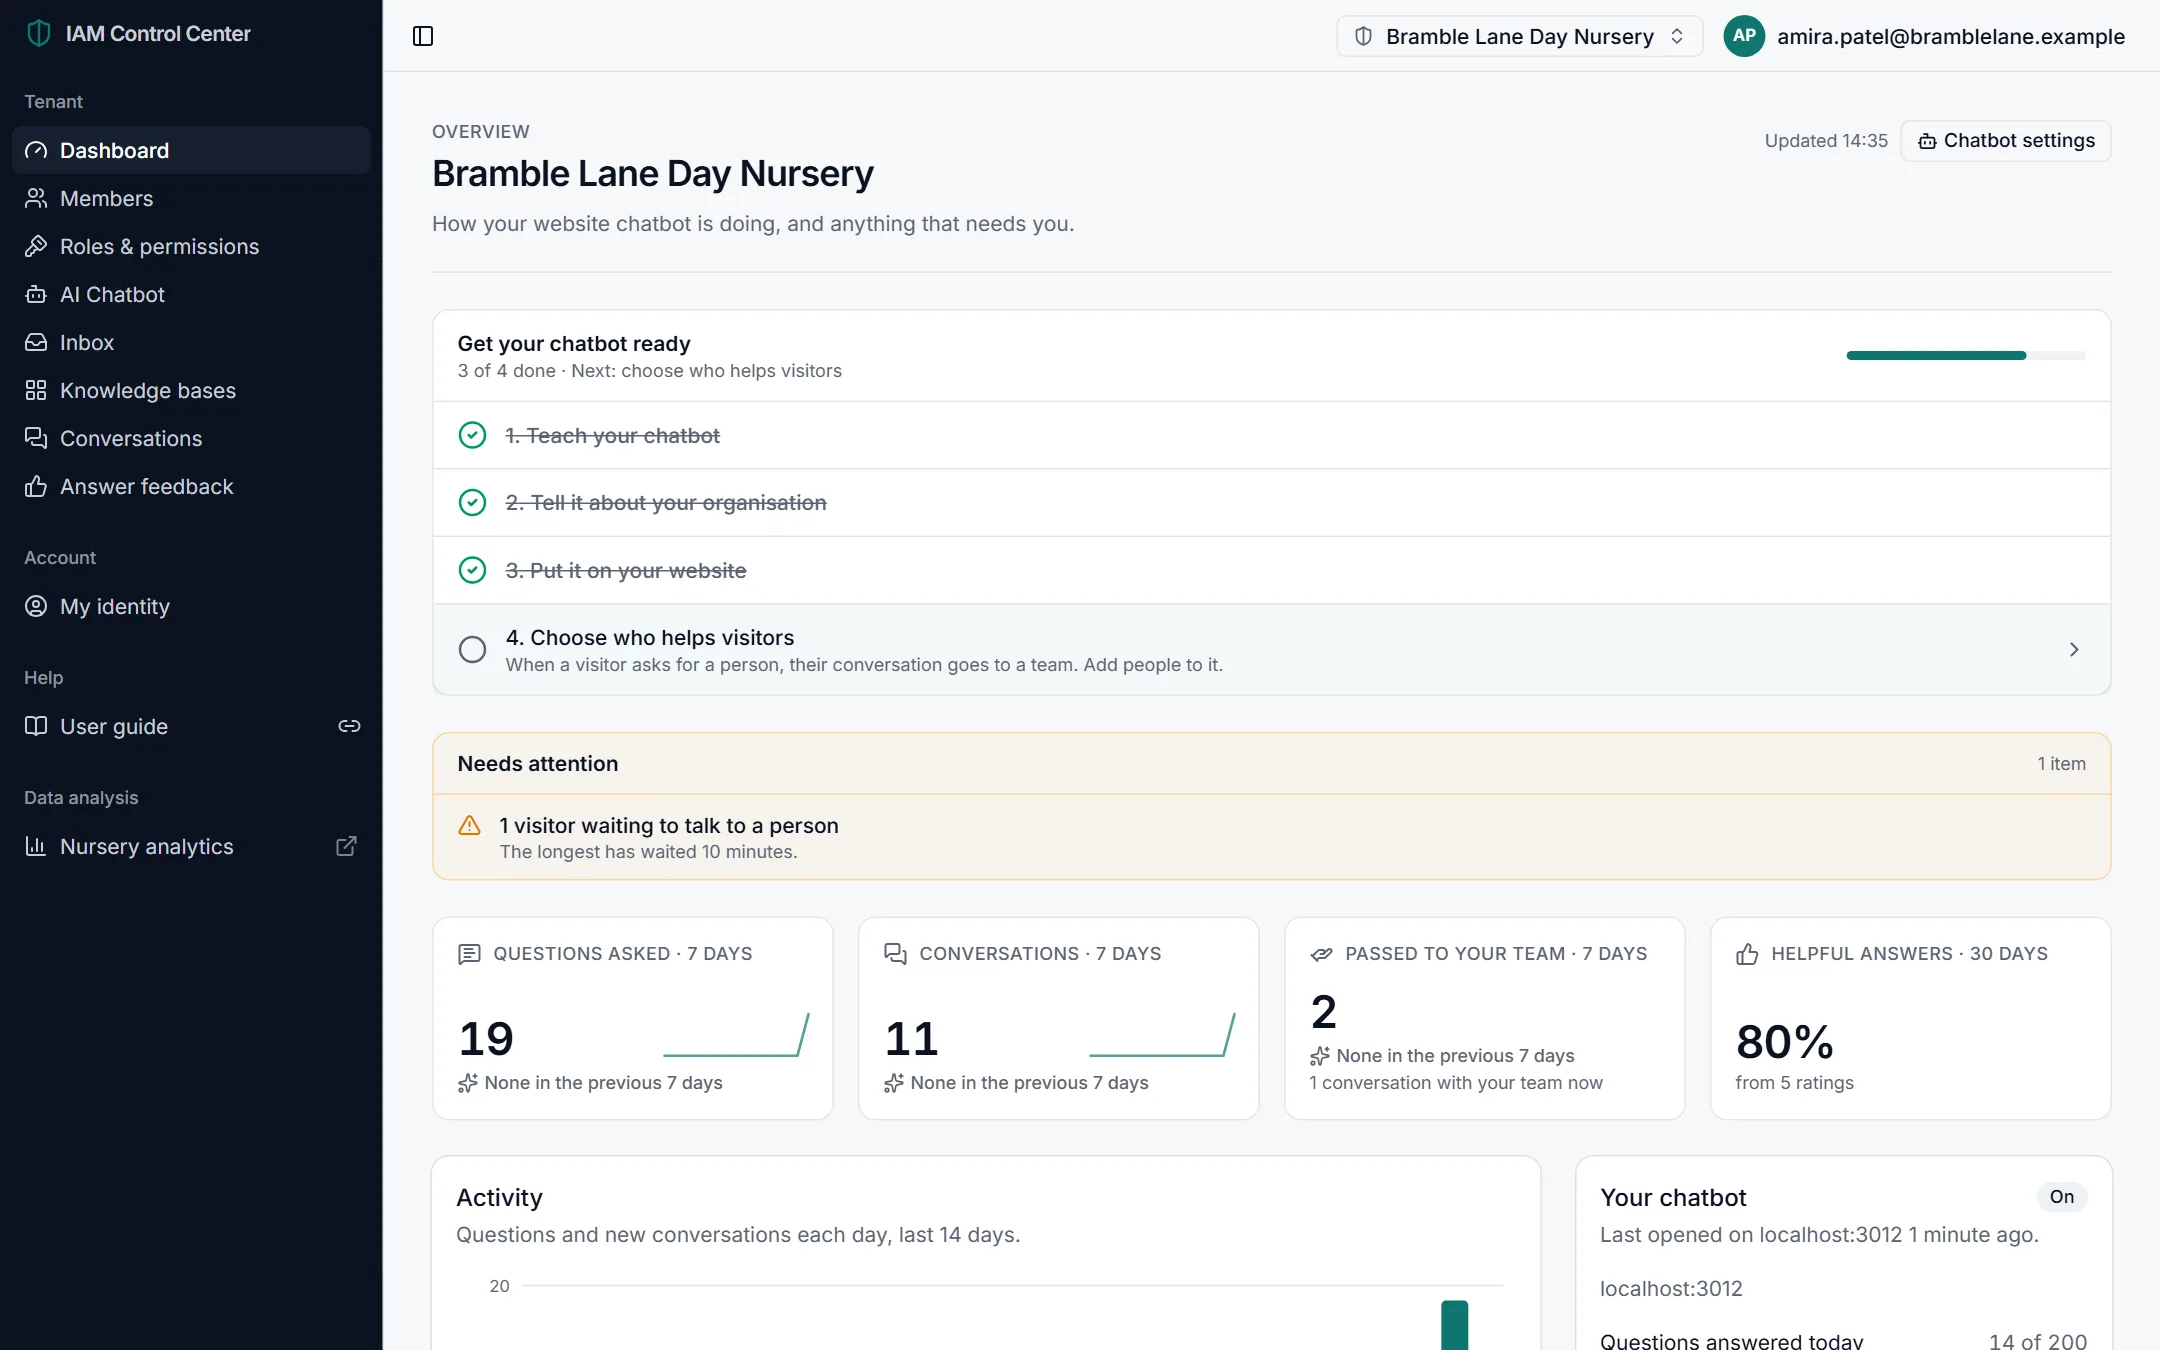The image size is (2160, 1350).
Task: Mark step 4 Choose who helps visitors circle
Action: pos(472,649)
